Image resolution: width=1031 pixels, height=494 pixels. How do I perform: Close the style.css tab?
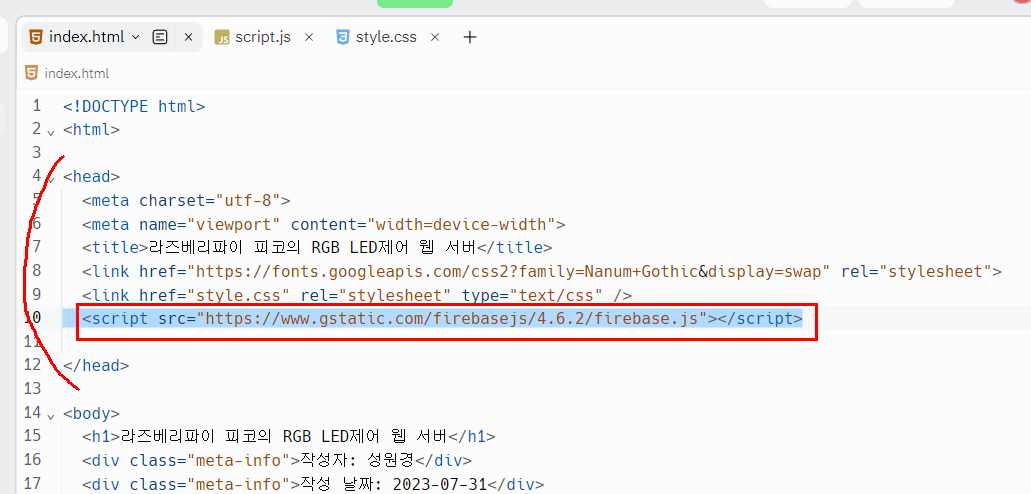(x=435, y=37)
